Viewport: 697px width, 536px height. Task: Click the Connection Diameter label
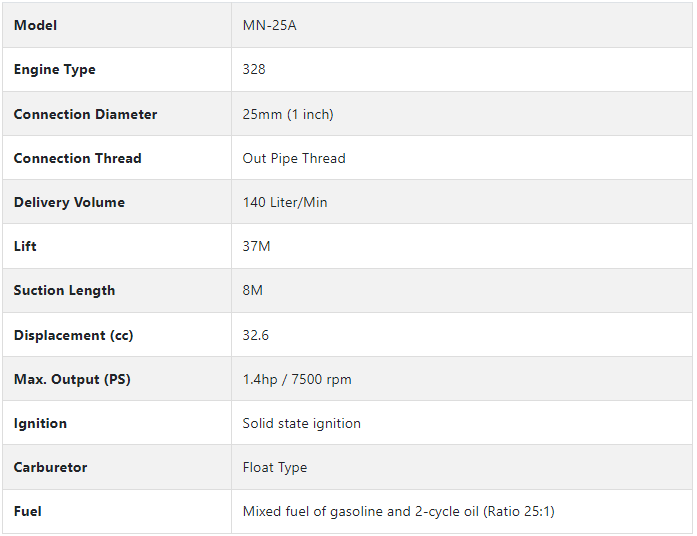point(85,114)
